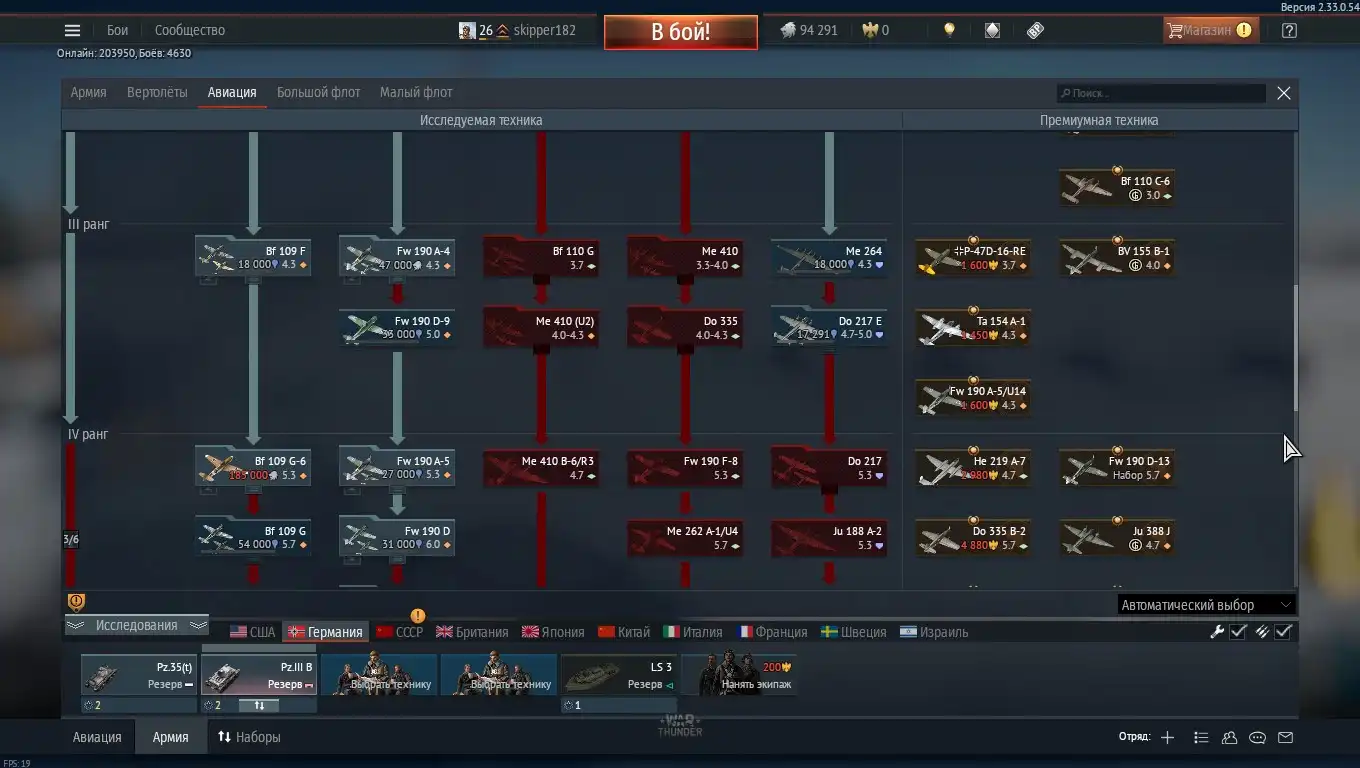The height and width of the screenshot is (768, 1360).
Task: Click the yellow warning badge below rank bar
Action: pos(76,601)
